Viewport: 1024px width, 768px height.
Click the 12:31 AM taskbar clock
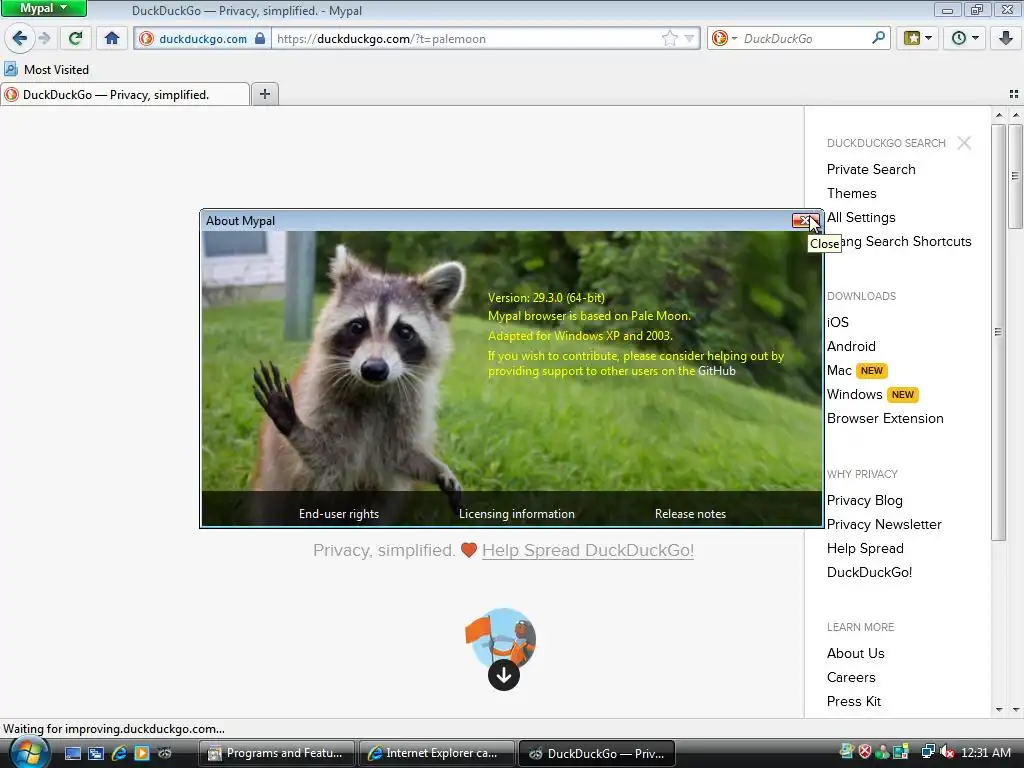click(985, 752)
